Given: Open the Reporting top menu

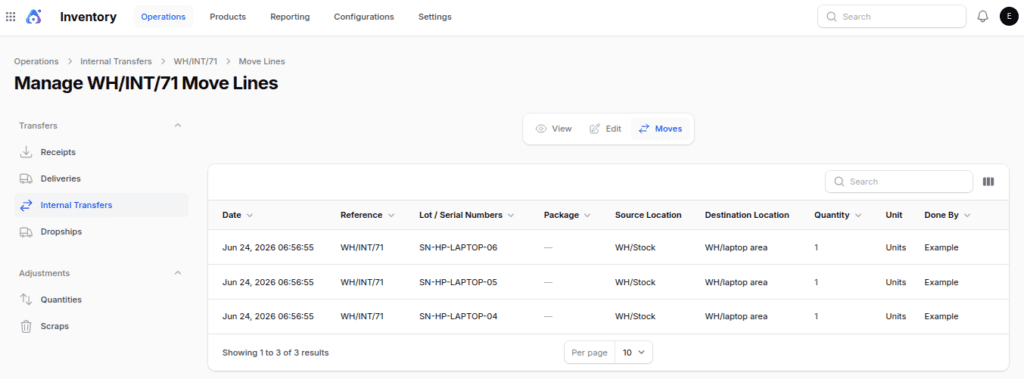Looking at the screenshot, I should click(x=290, y=17).
